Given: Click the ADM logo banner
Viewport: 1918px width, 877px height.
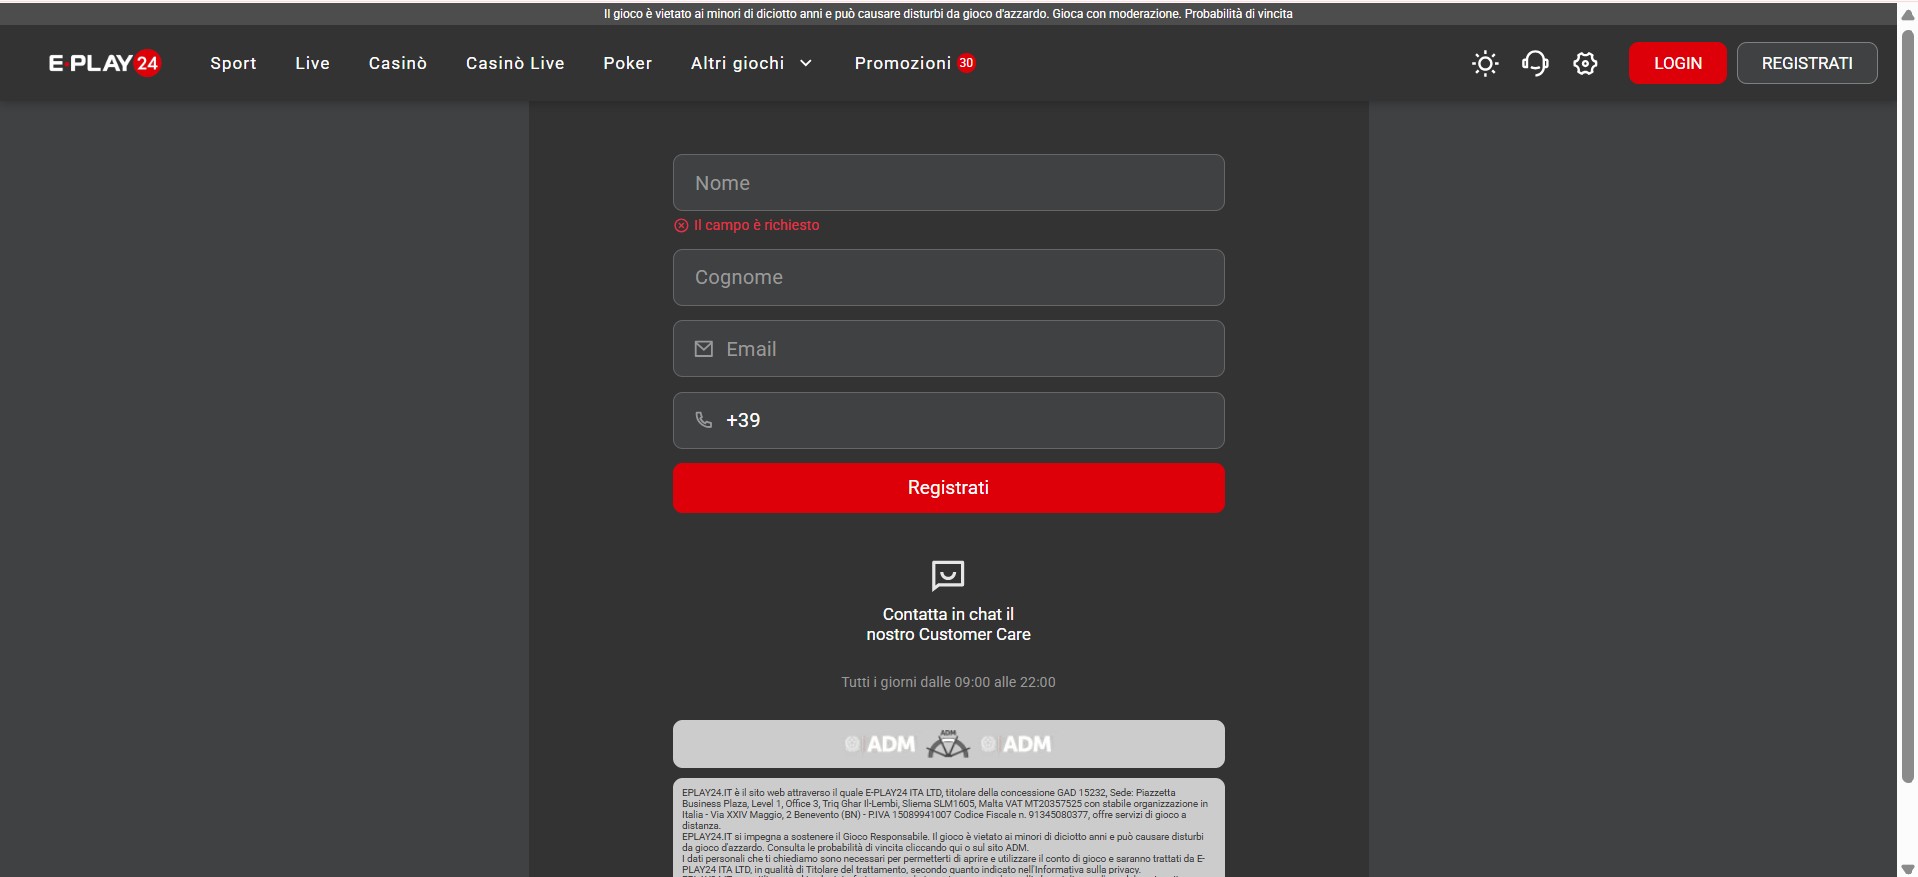Looking at the screenshot, I should (x=948, y=744).
